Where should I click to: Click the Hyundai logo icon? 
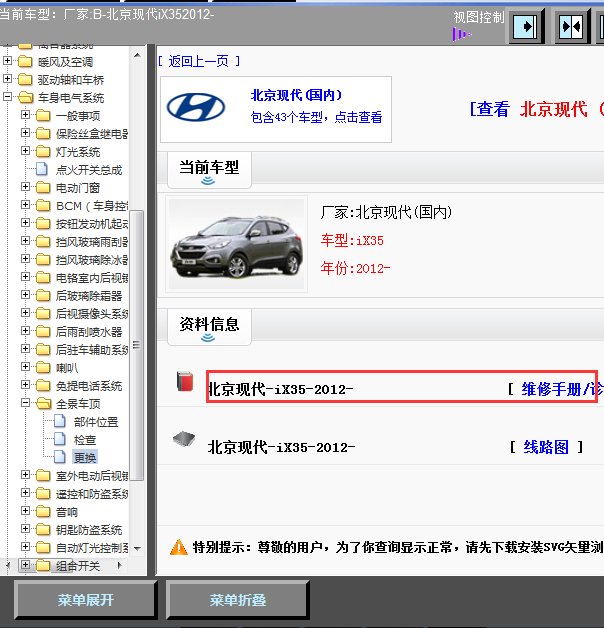click(196, 107)
